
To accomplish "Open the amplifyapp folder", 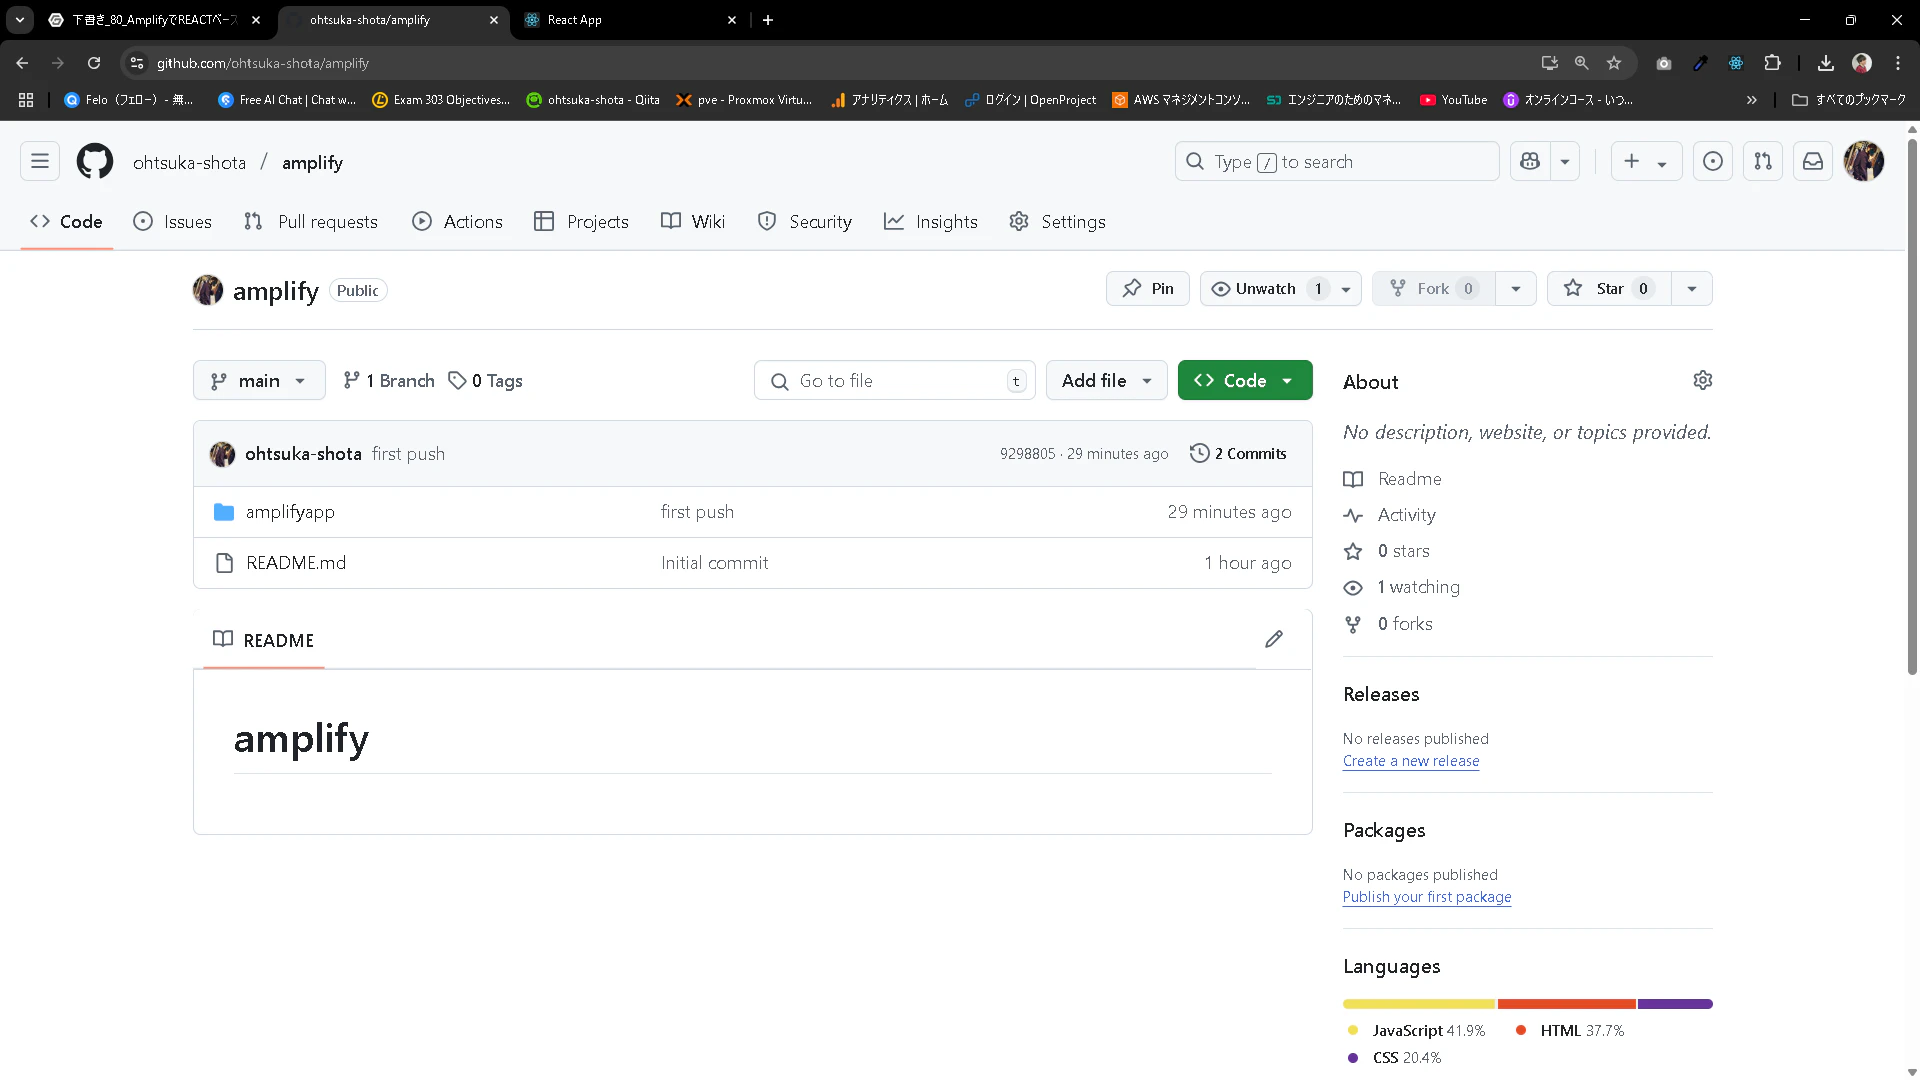I will click(290, 512).
